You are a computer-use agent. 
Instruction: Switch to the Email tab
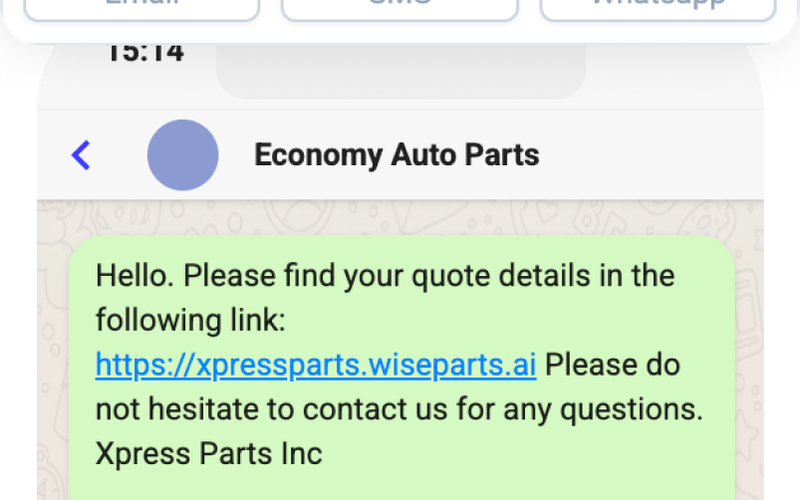click(x=141, y=8)
